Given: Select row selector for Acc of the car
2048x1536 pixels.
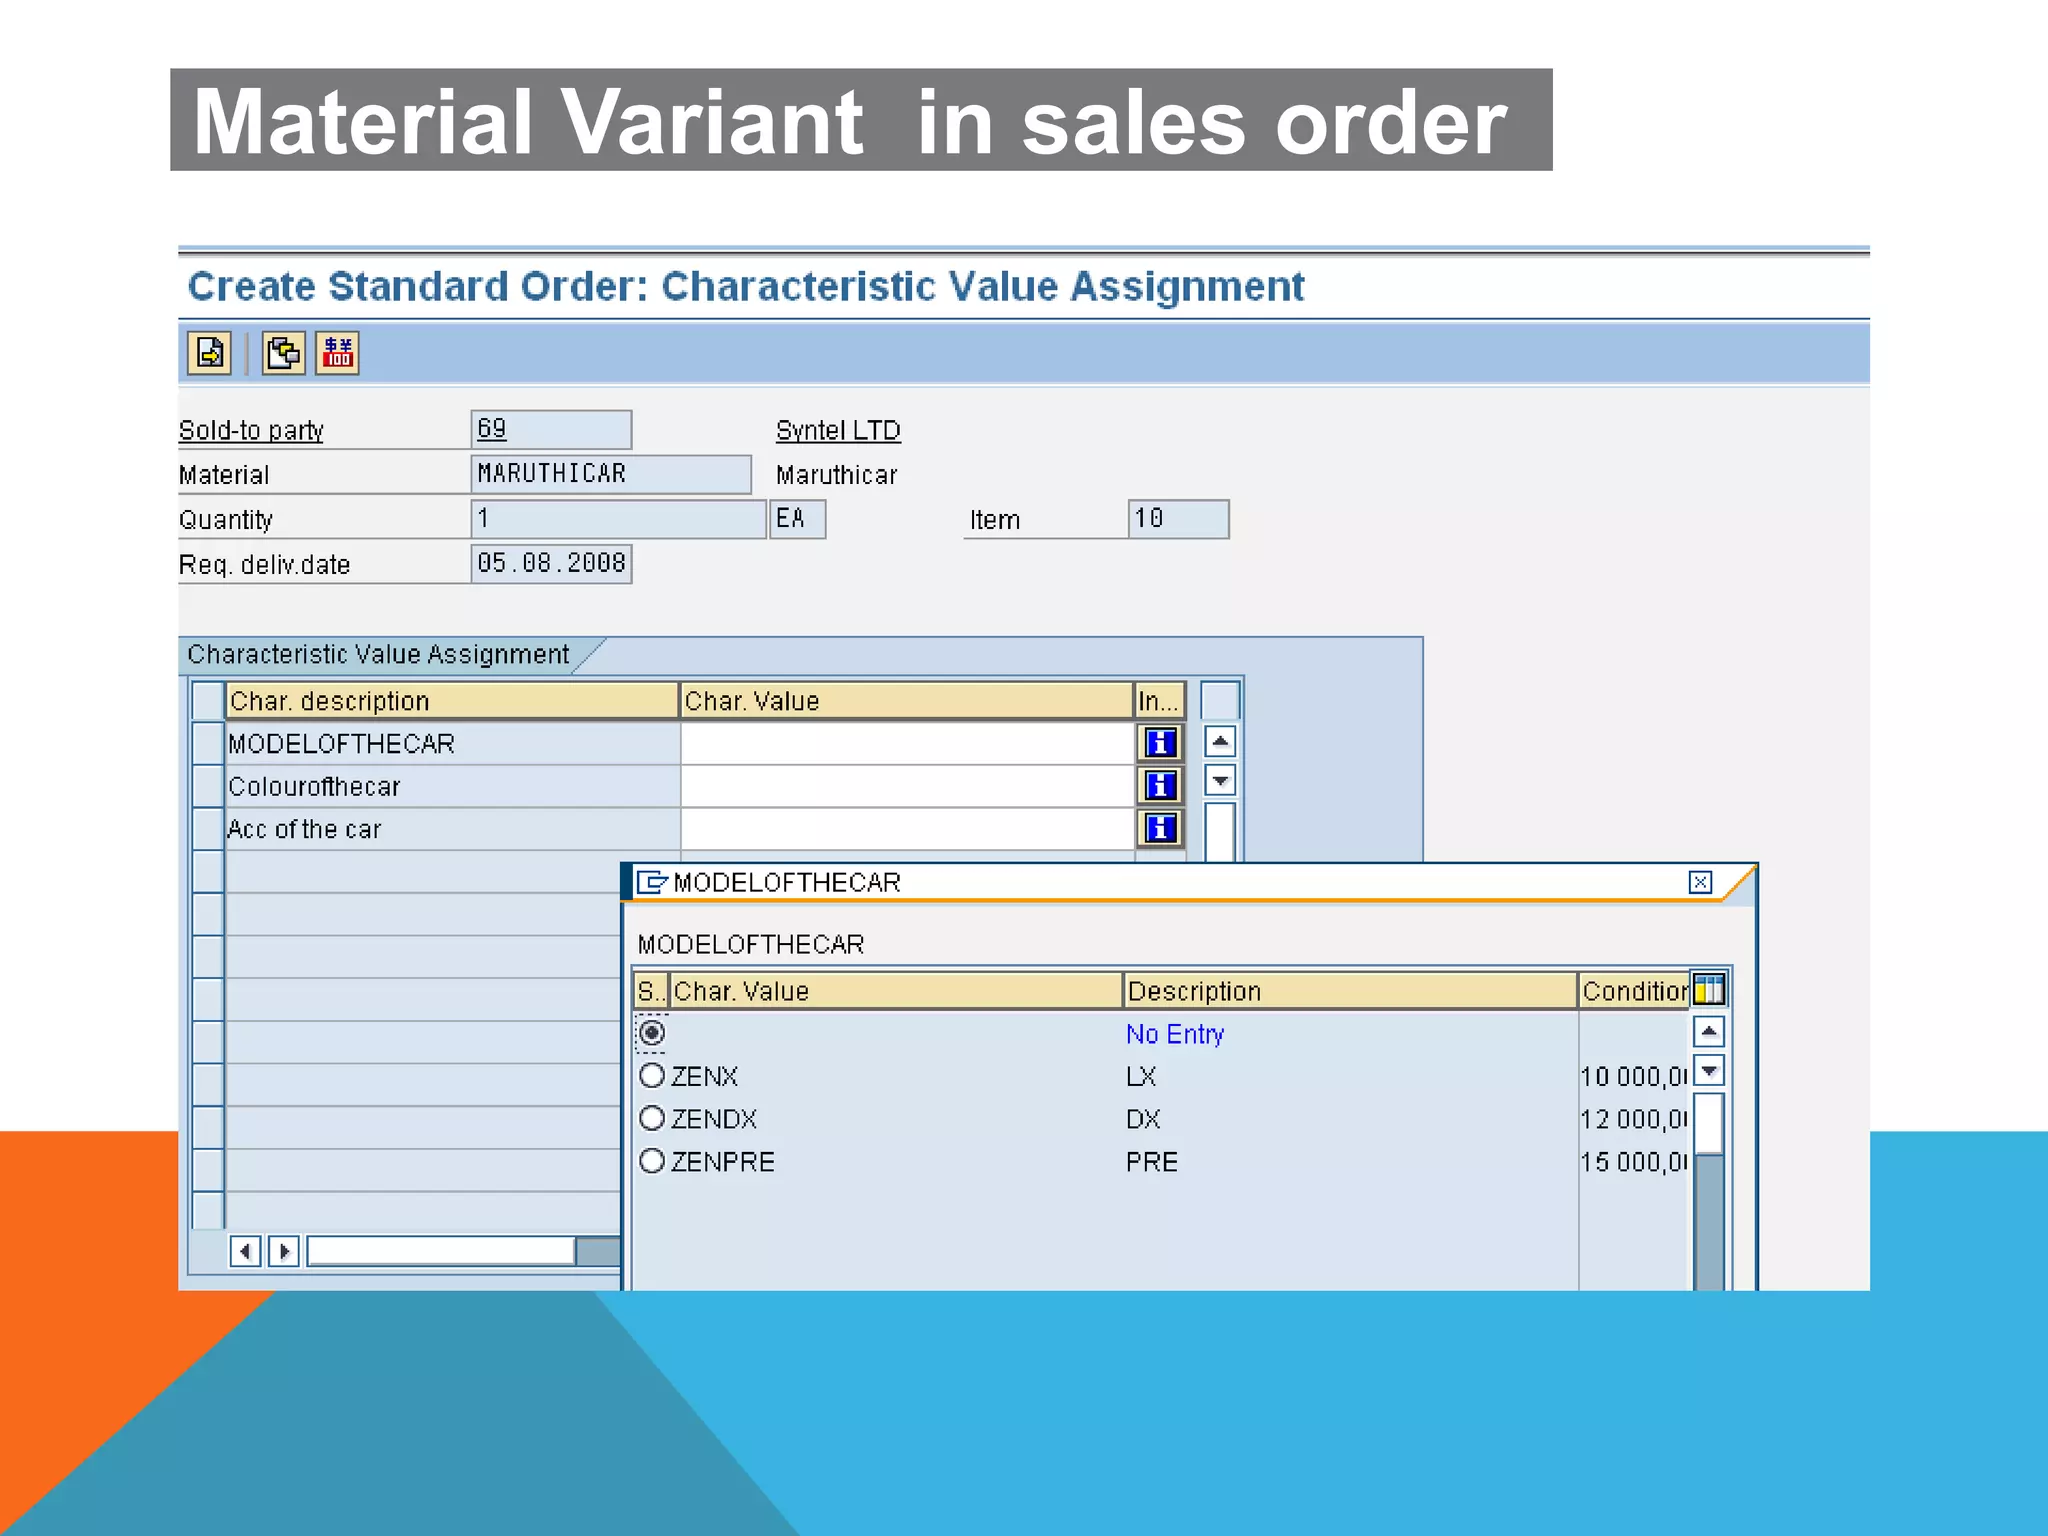Looking at the screenshot, I should pyautogui.click(x=207, y=828).
